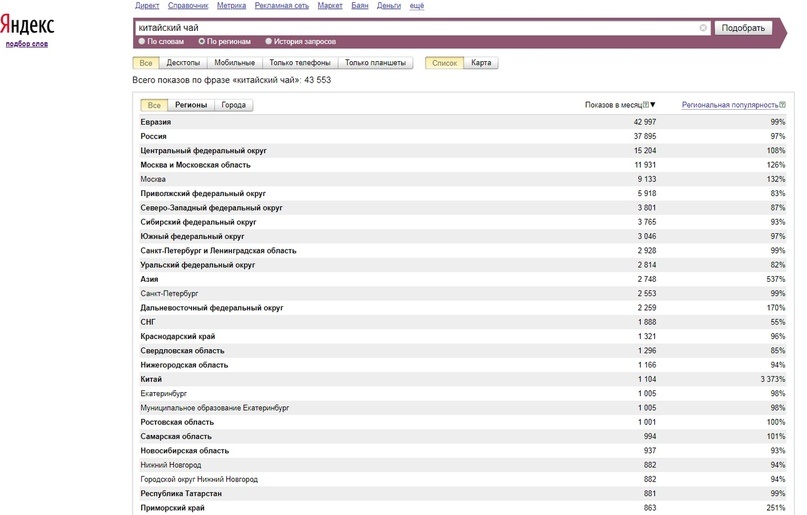Expand the ещё services menu
The width and height of the screenshot is (807, 515).
(x=417, y=6)
